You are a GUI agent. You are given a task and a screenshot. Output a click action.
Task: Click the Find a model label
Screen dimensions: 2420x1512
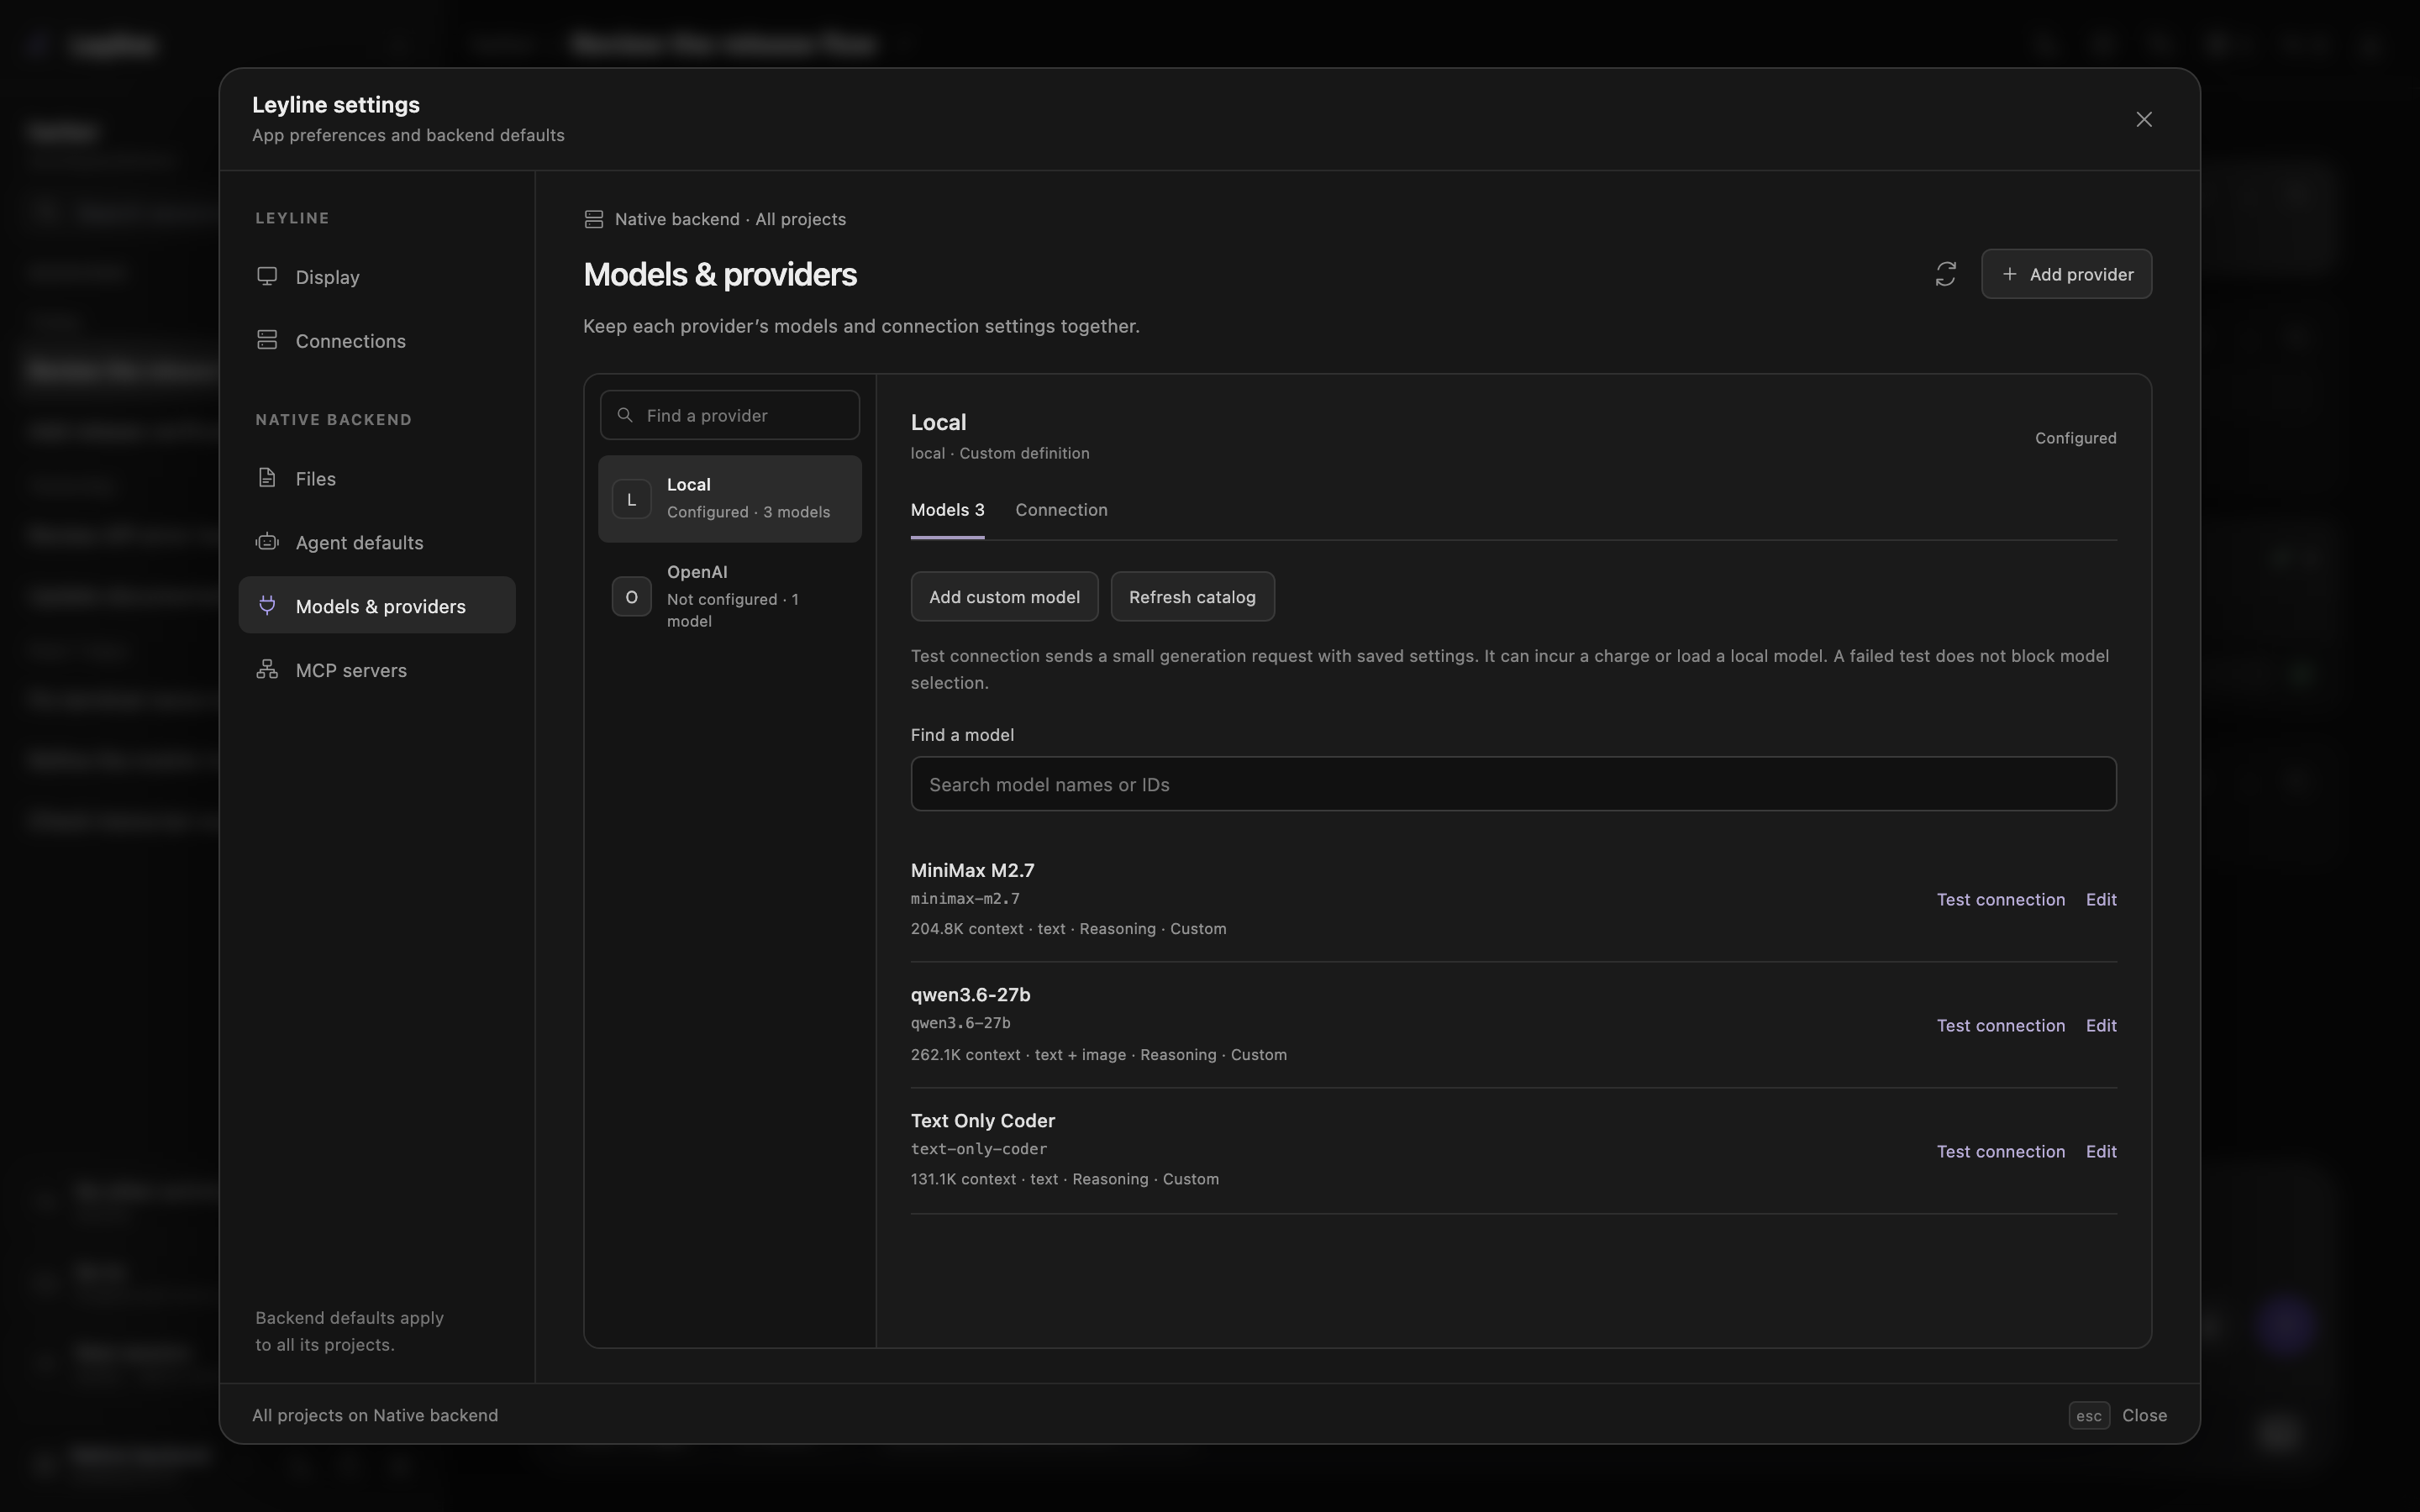(x=962, y=735)
